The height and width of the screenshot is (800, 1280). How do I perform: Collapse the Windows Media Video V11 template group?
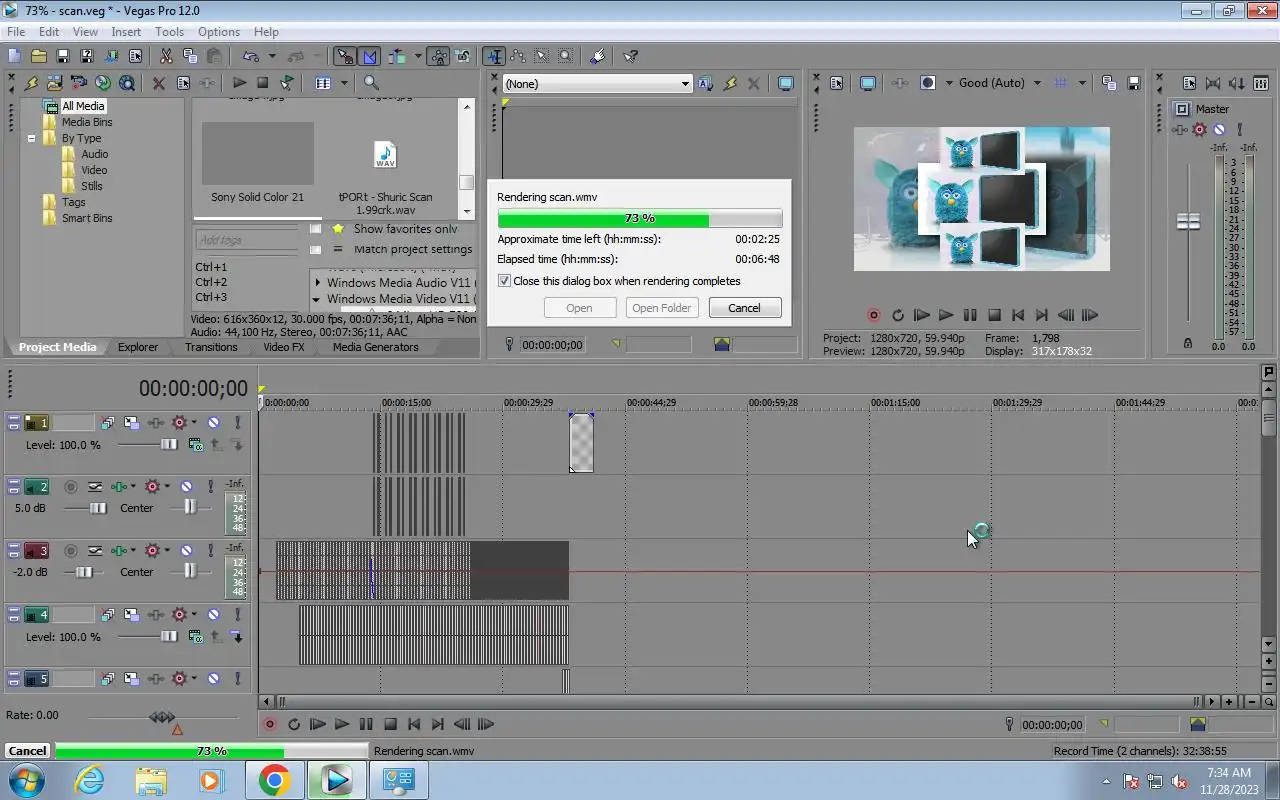[x=317, y=299]
